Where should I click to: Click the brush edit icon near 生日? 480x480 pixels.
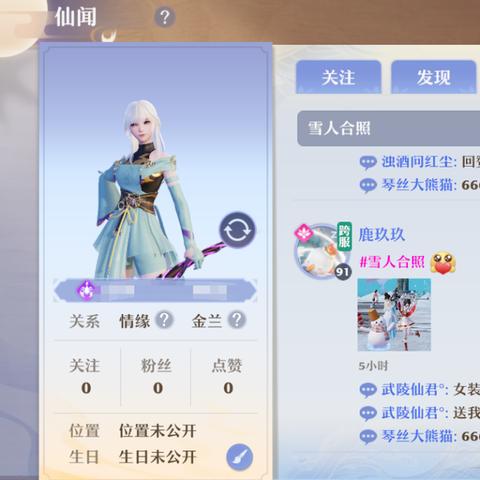(239, 457)
